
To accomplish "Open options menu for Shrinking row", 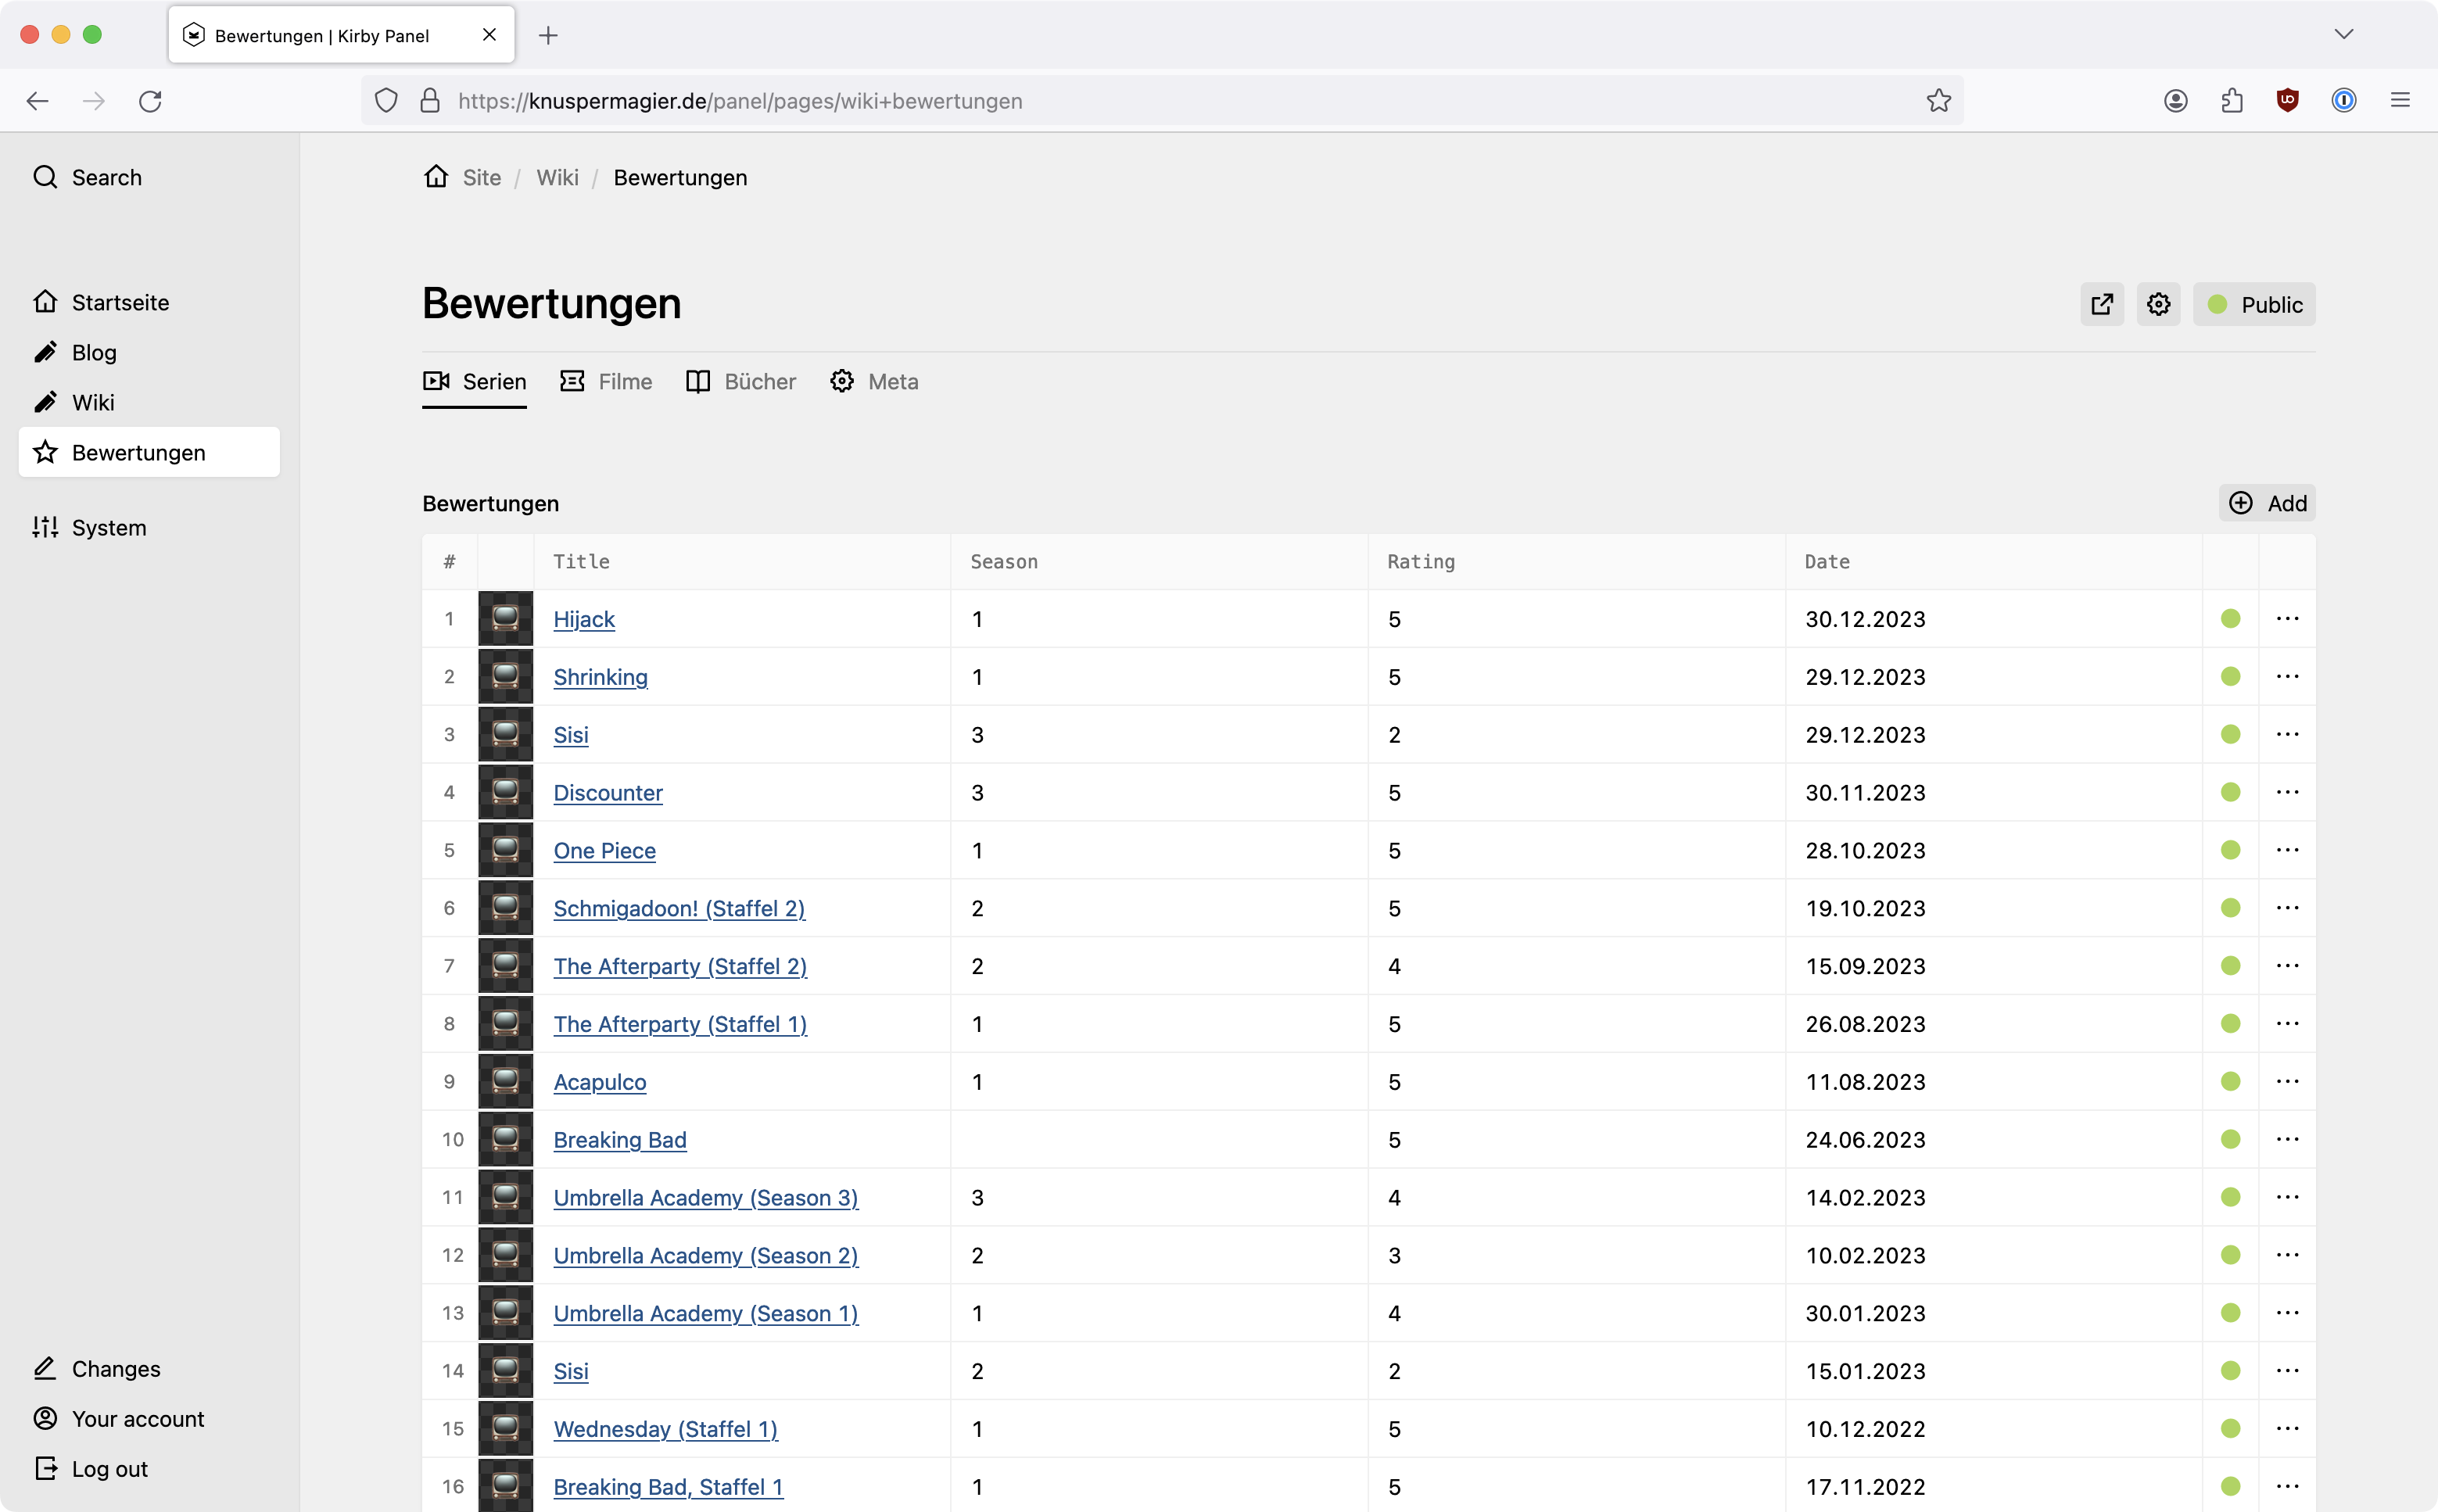I will [x=2287, y=677].
